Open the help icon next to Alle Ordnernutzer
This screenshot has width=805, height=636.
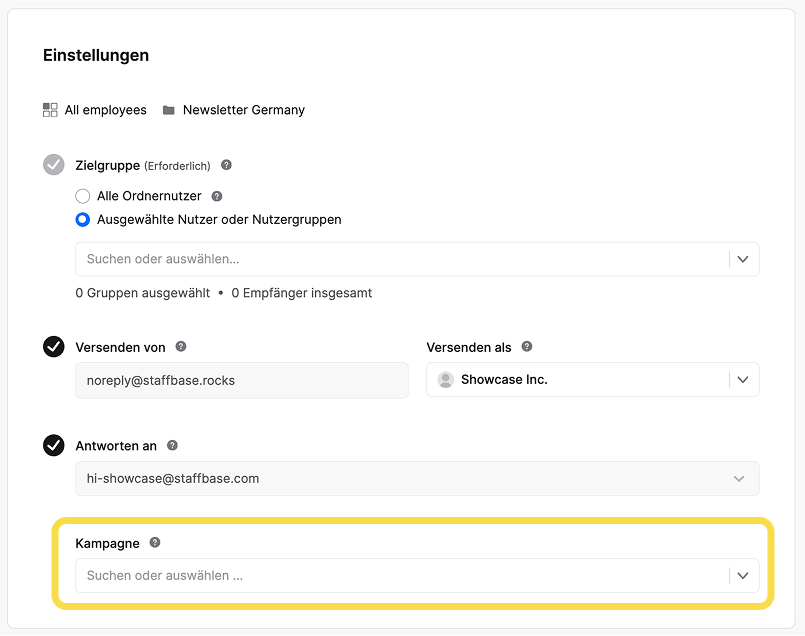[217, 196]
